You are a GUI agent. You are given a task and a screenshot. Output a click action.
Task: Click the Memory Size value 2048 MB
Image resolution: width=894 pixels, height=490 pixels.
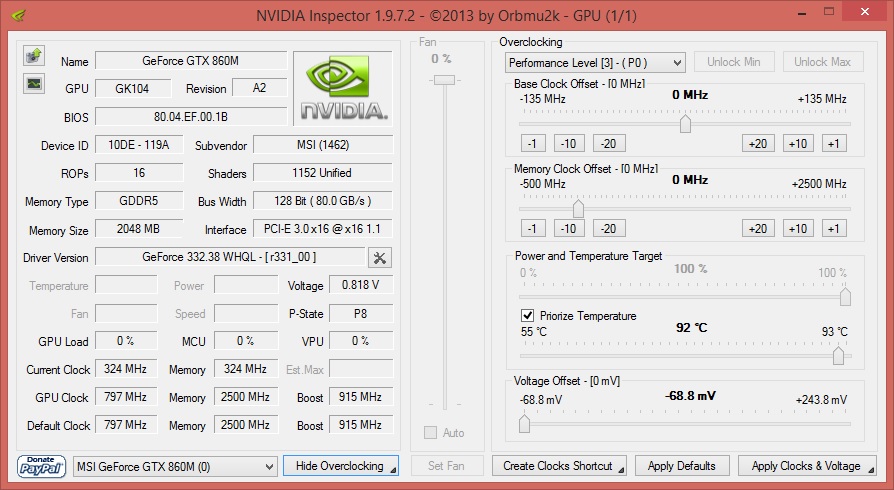click(139, 228)
